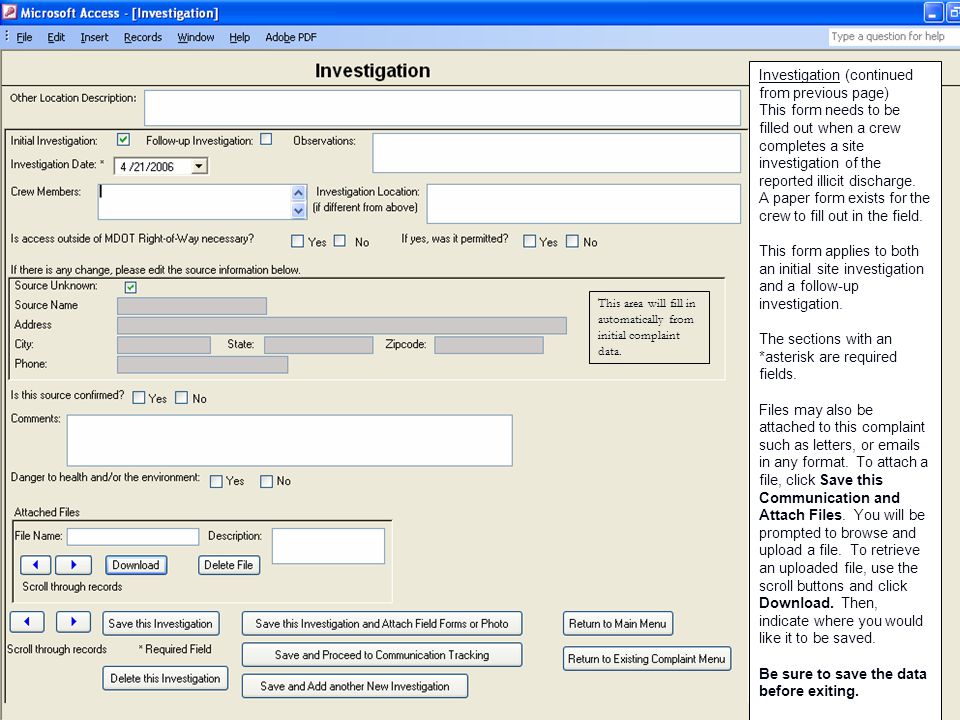Click the City field
The width and height of the screenshot is (960, 720).
click(x=163, y=345)
